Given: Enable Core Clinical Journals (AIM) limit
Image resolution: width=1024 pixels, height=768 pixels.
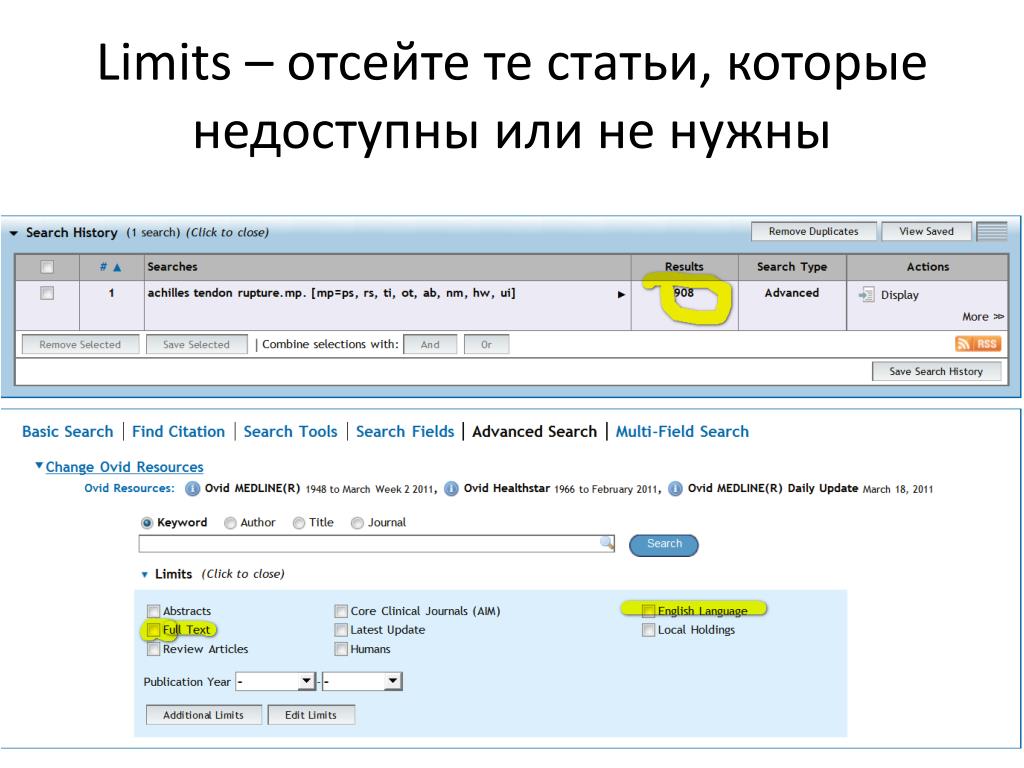Looking at the screenshot, I should pos(341,611).
